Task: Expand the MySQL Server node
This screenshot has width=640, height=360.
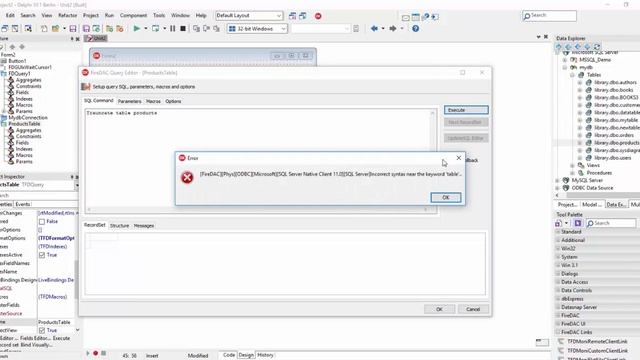Action: pyautogui.click(x=558, y=180)
